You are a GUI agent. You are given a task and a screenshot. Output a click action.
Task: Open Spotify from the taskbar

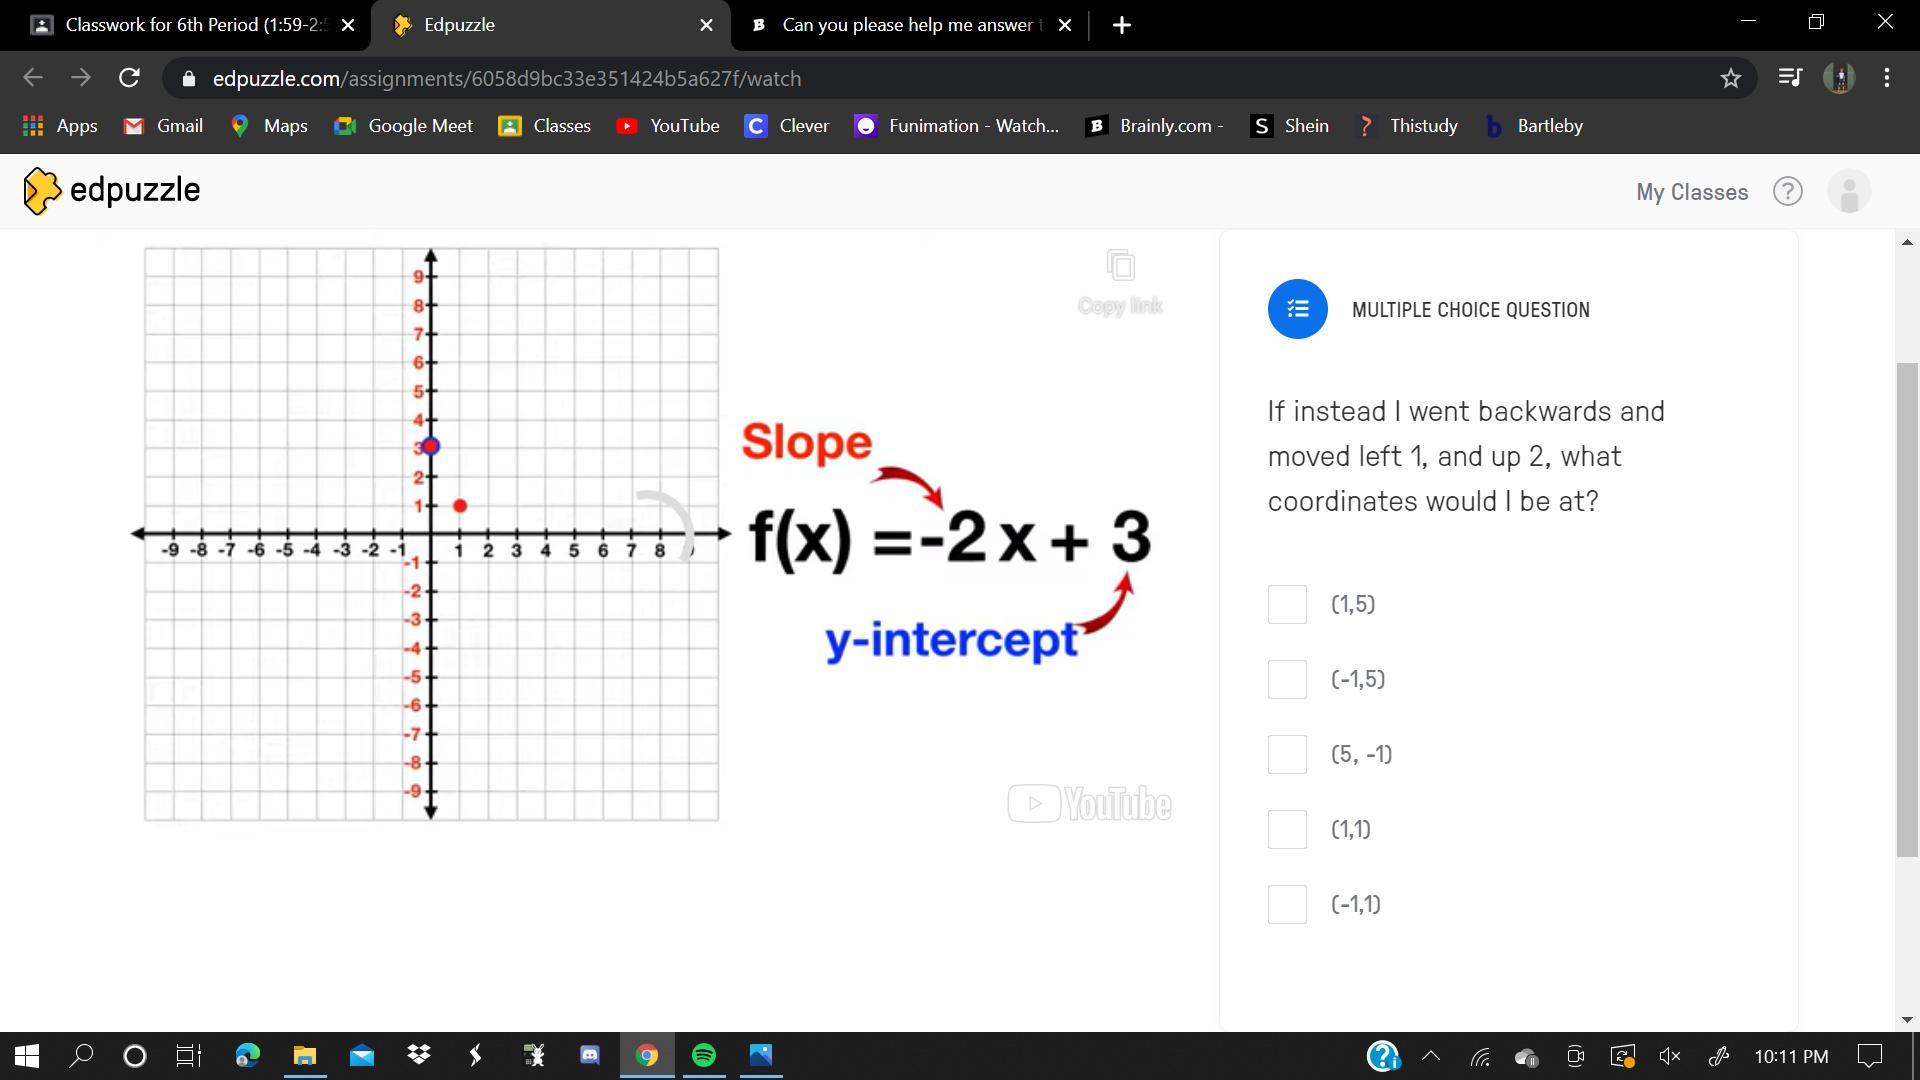coord(703,1055)
